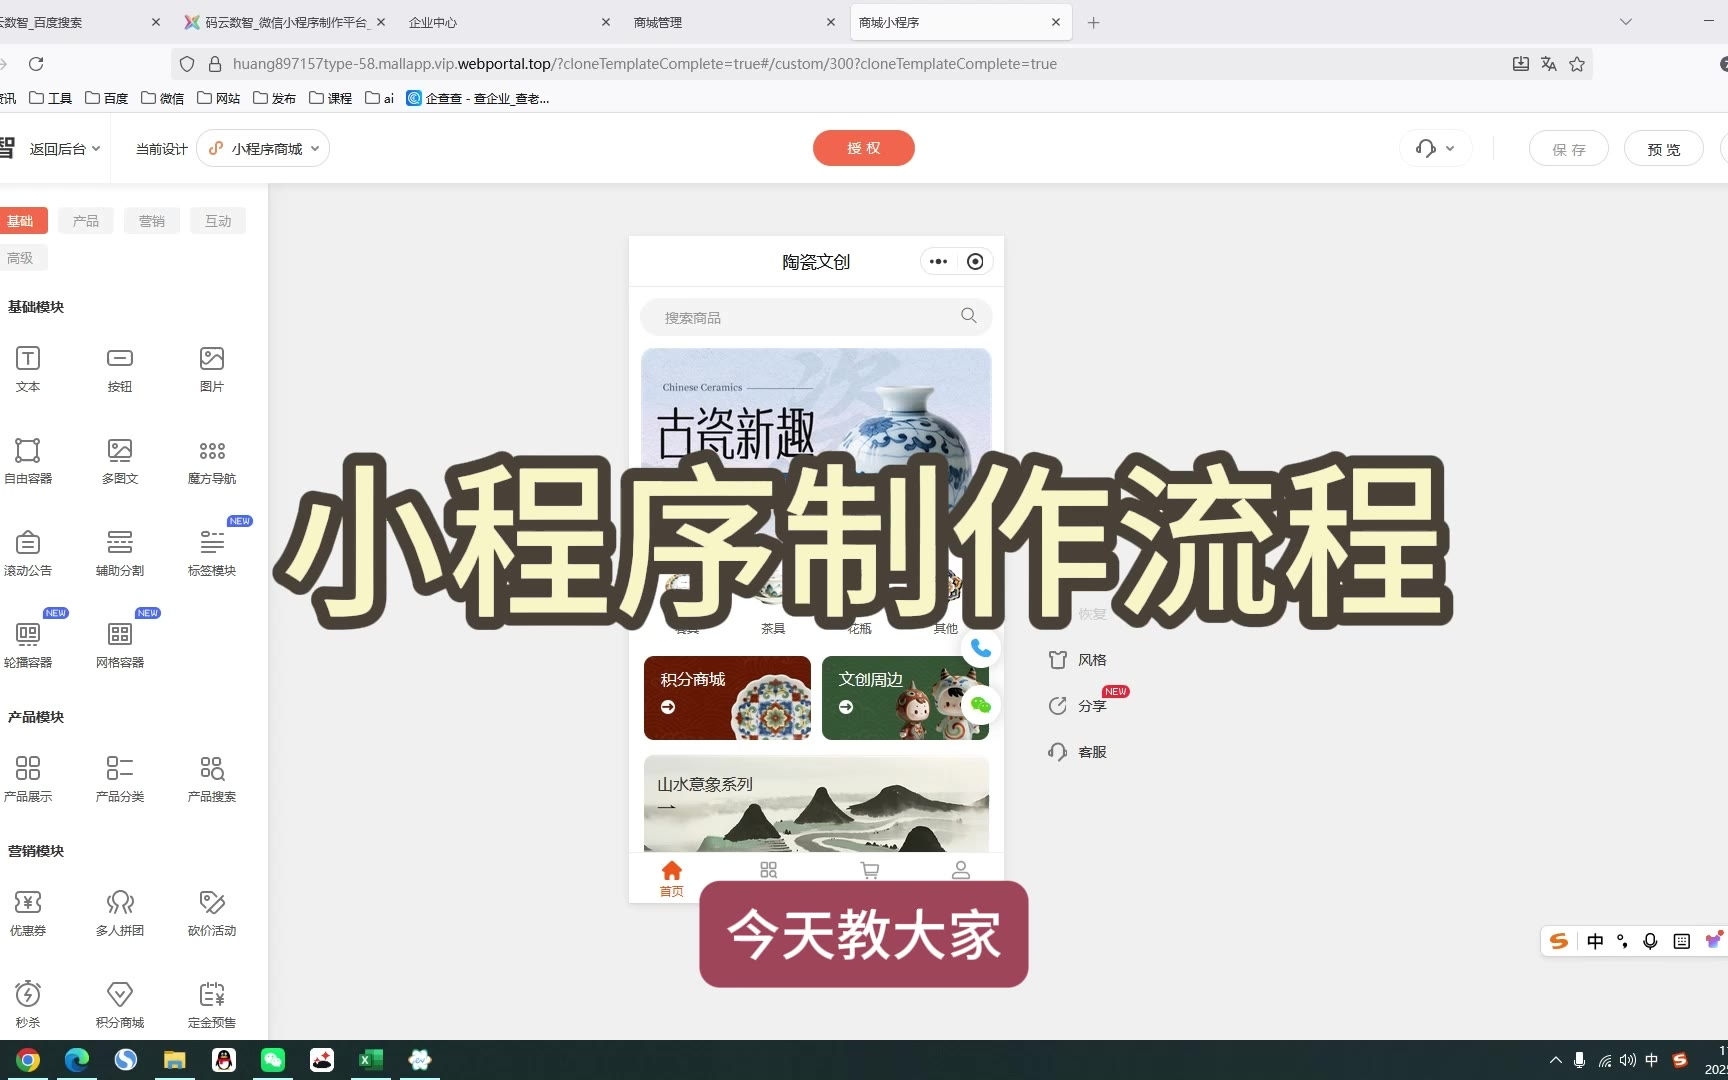Click the browser address bar URL
This screenshot has width=1728, height=1080.
[x=645, y=64]
